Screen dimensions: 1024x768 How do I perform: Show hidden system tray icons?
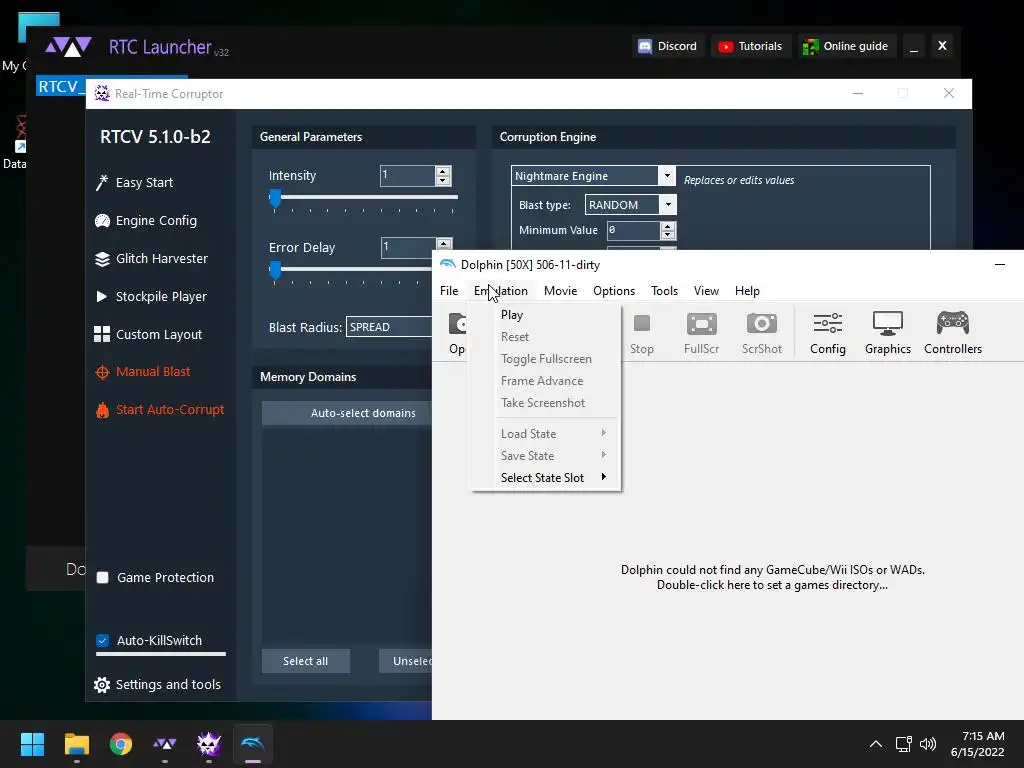click(876, 744)
